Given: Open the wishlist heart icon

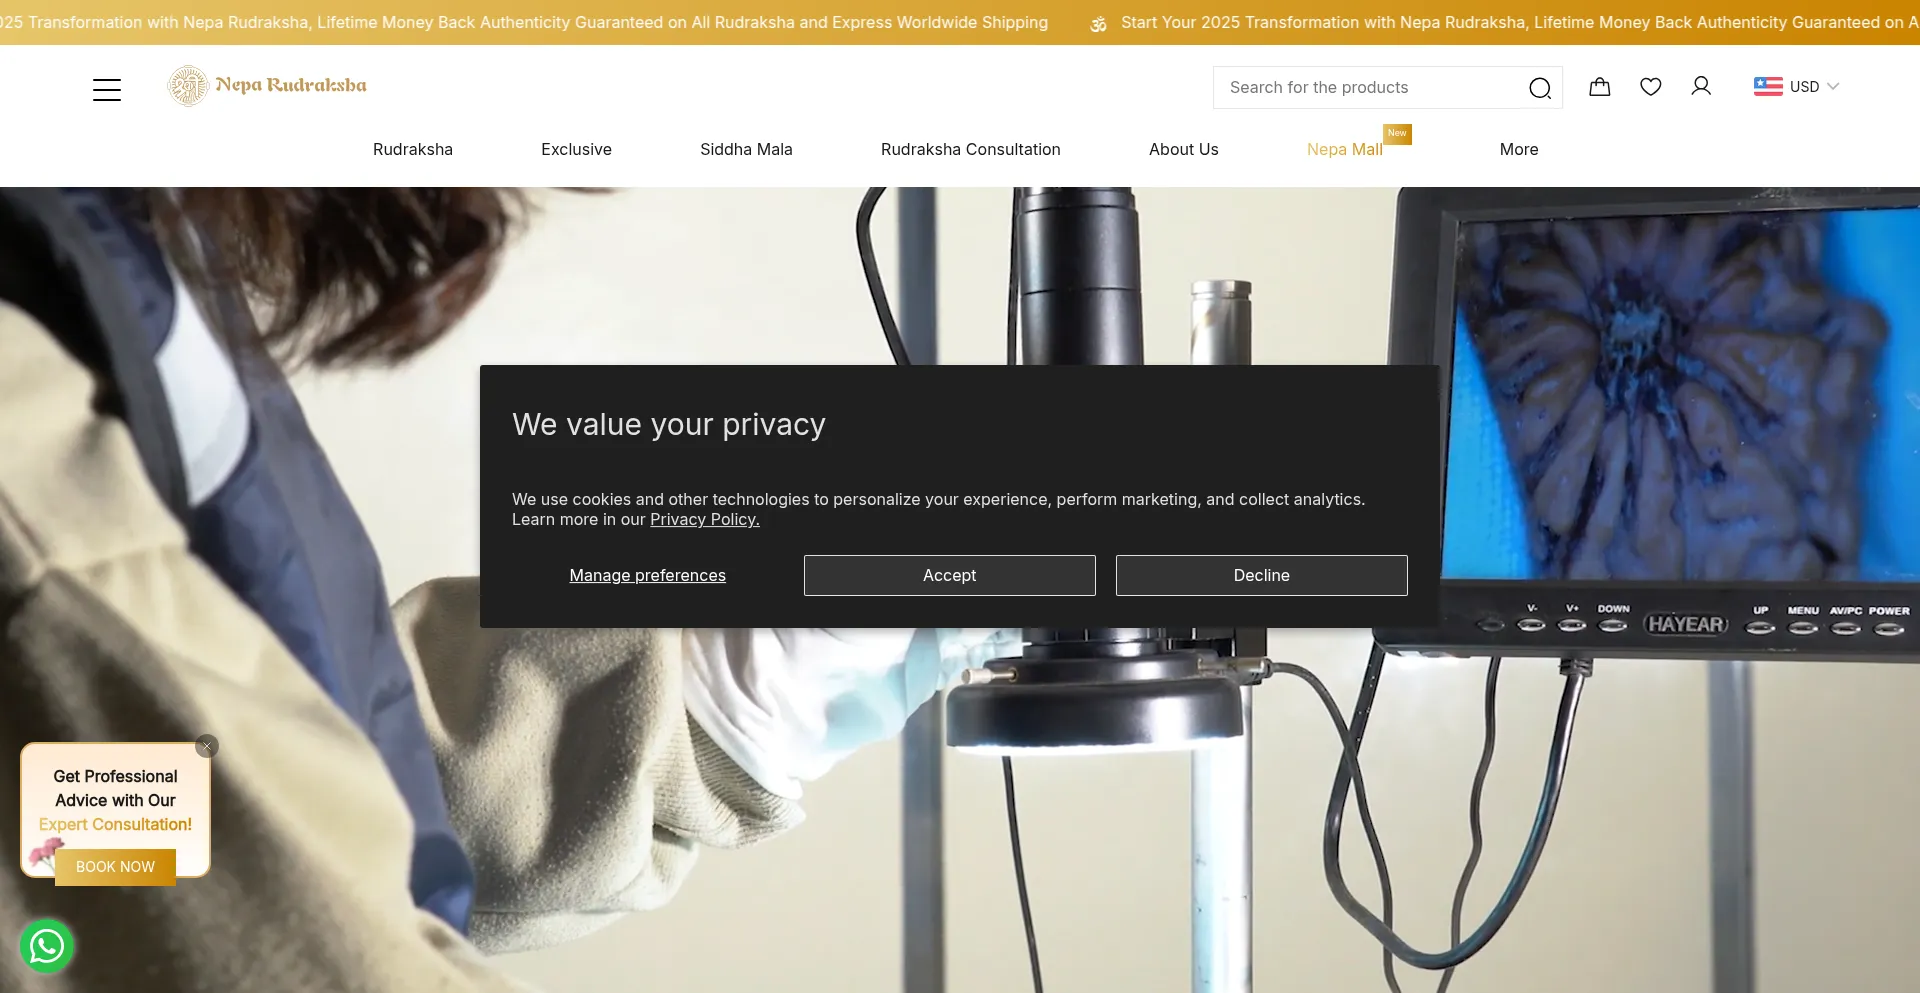Looking at the screenshot, I should [x=1650, y=87].
